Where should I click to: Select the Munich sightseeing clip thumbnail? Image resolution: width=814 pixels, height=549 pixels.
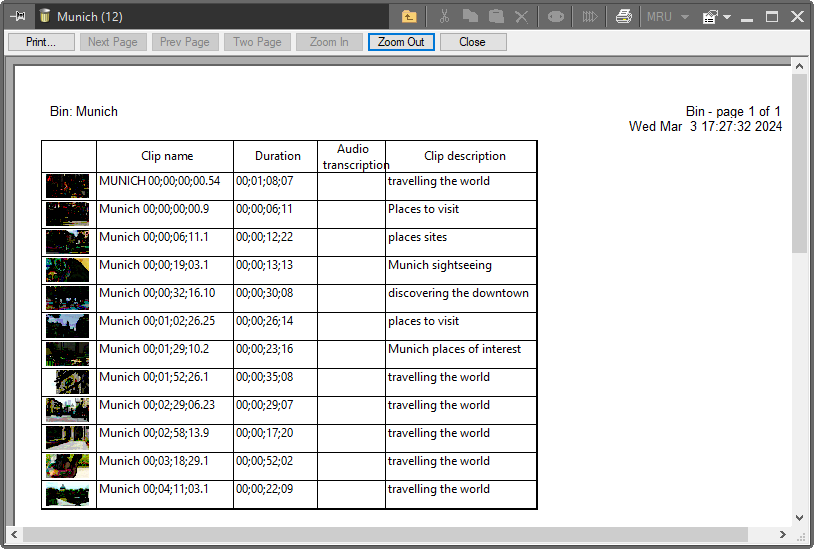click(x=68, y=269)
